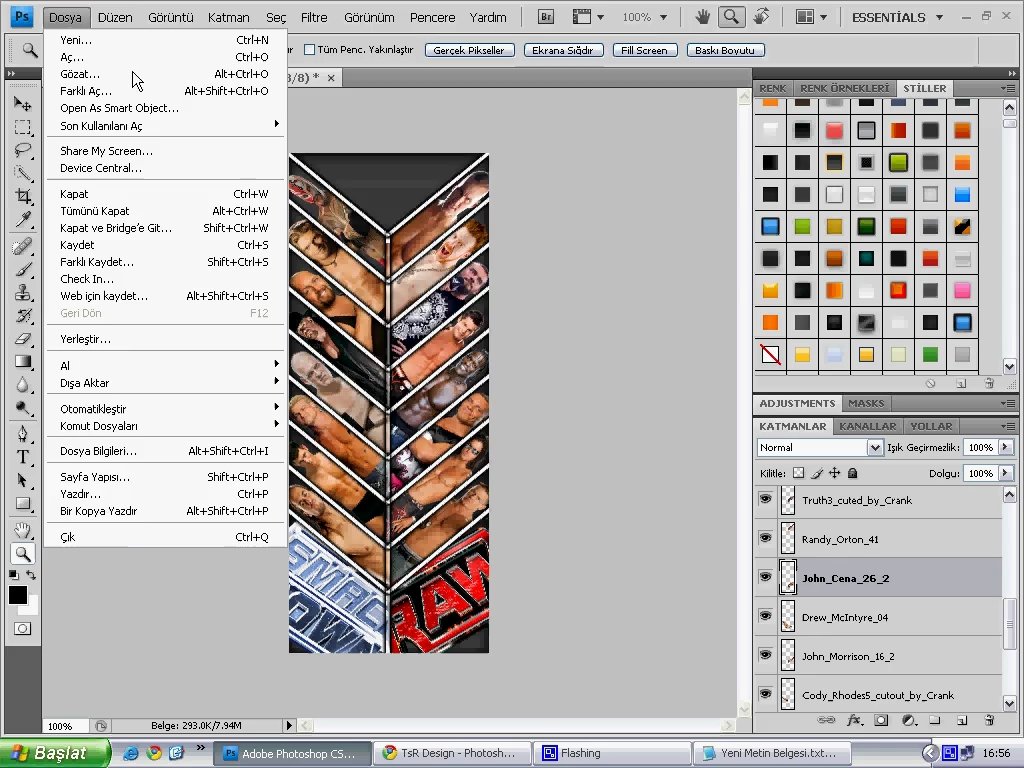1024x768 pixels.
Task: Select the Dodge tool
Action: coord(23,408)
